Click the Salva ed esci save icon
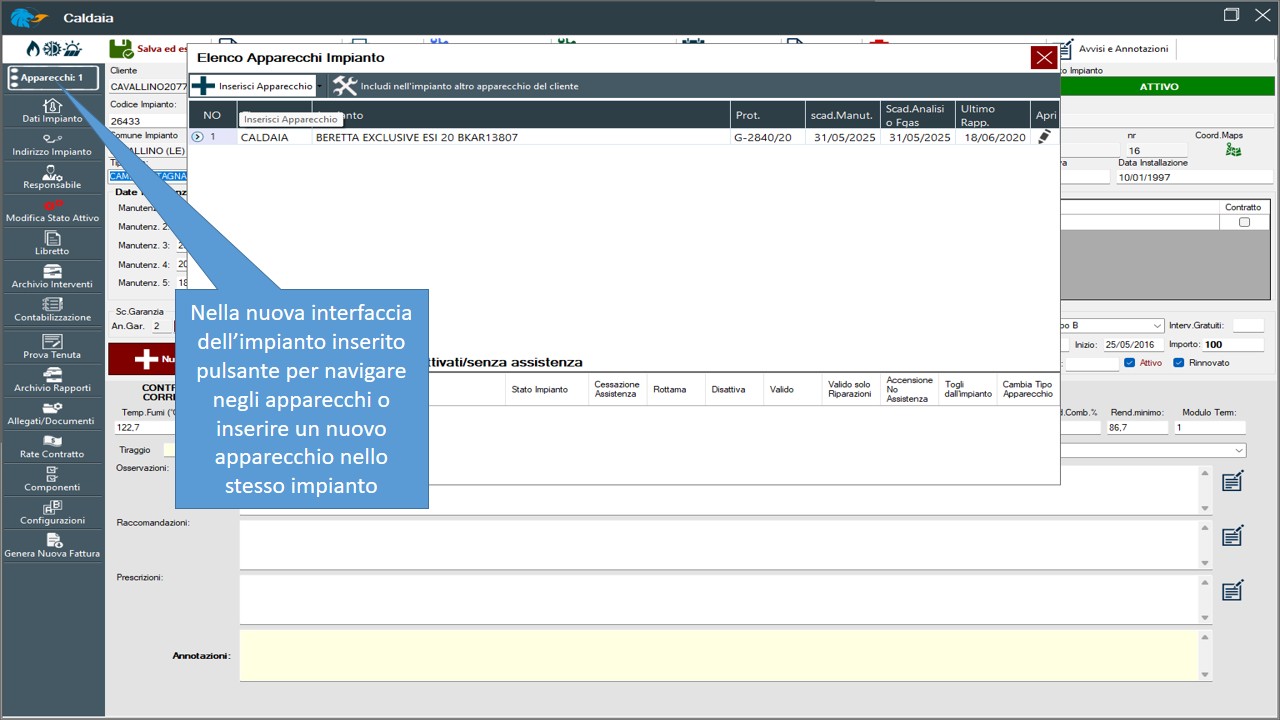Screen dimensions: 1280x720 coord(121,49)
